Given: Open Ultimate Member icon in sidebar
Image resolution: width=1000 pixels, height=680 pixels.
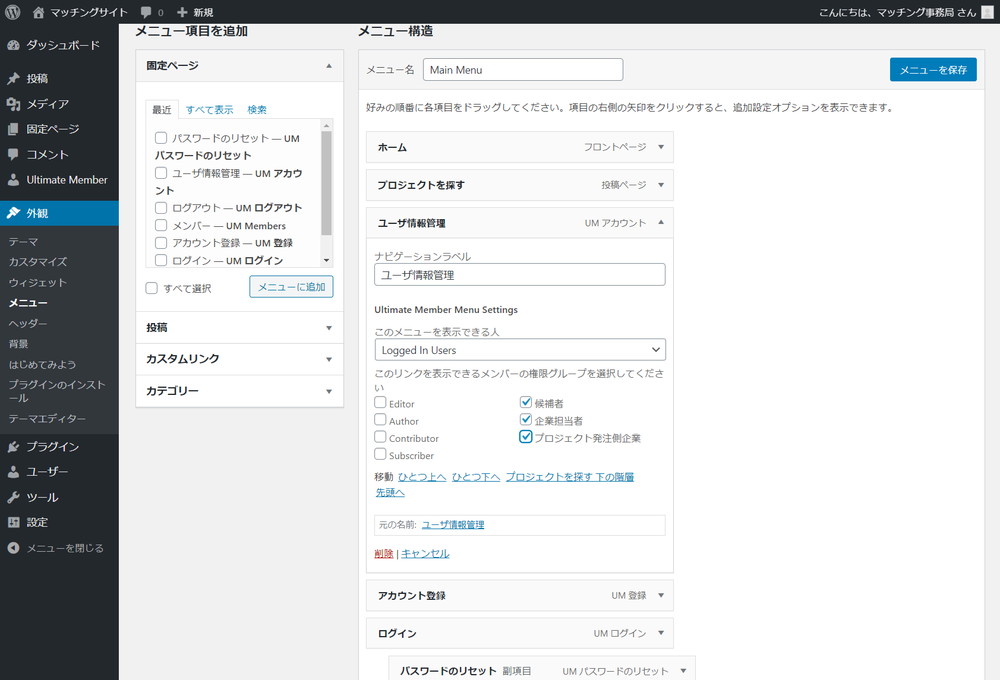Looking at the screenshot, I should coord(13,180).
